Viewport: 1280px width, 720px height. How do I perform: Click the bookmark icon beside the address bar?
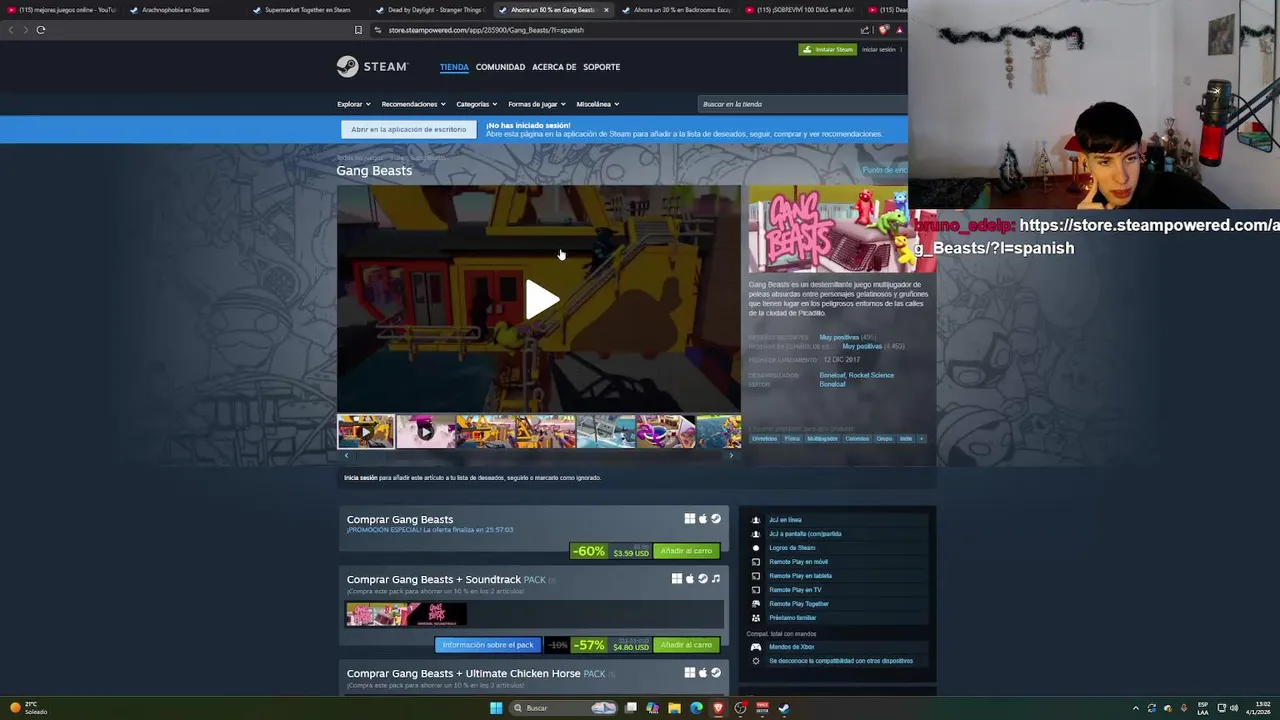click(358, 30)
